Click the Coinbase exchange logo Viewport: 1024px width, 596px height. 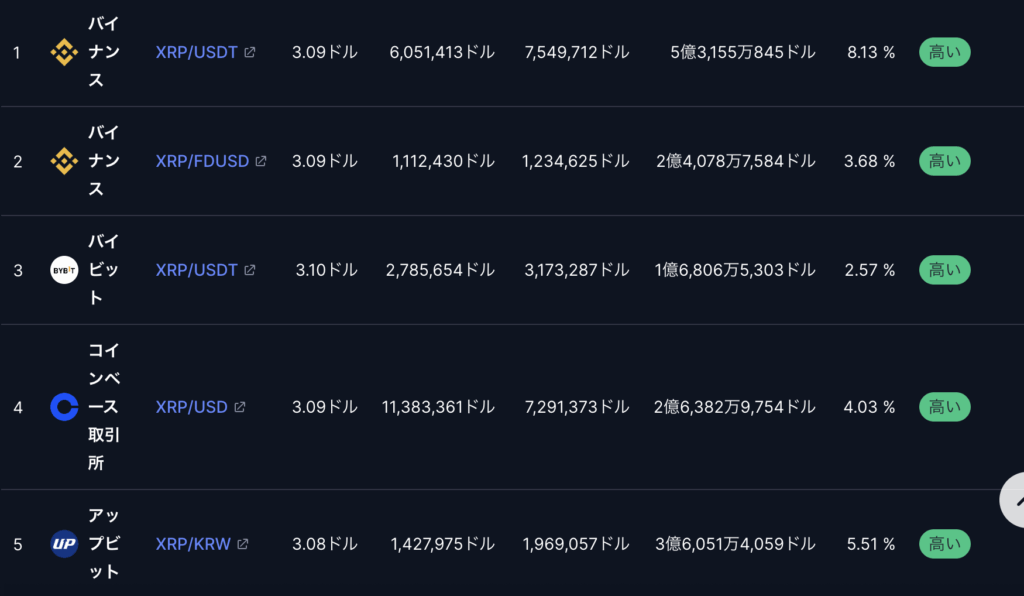tap(64, 407)
